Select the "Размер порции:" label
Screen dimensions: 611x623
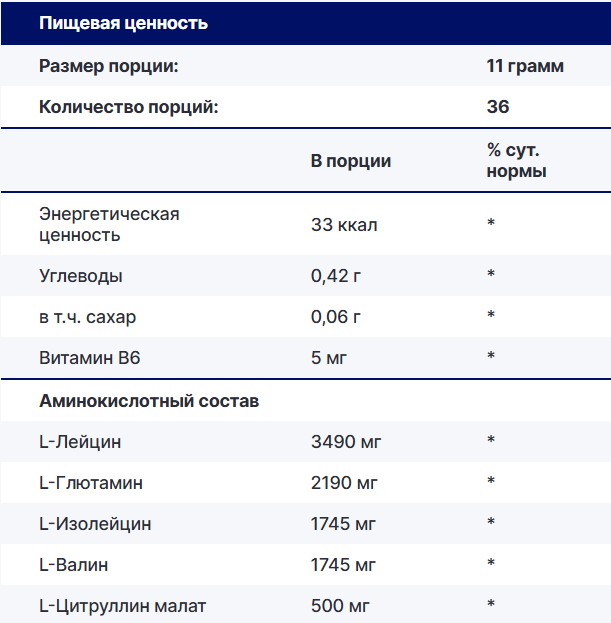(109, 66)
